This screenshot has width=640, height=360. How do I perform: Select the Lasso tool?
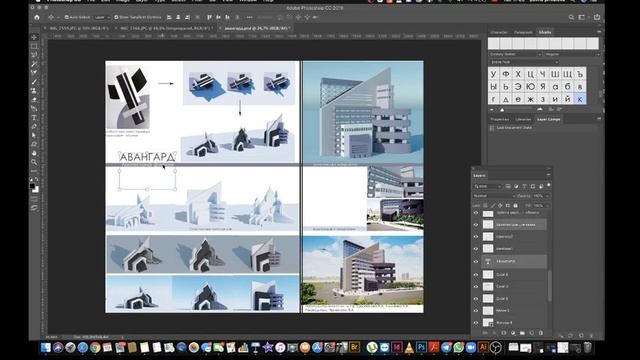tap(34, 55)
